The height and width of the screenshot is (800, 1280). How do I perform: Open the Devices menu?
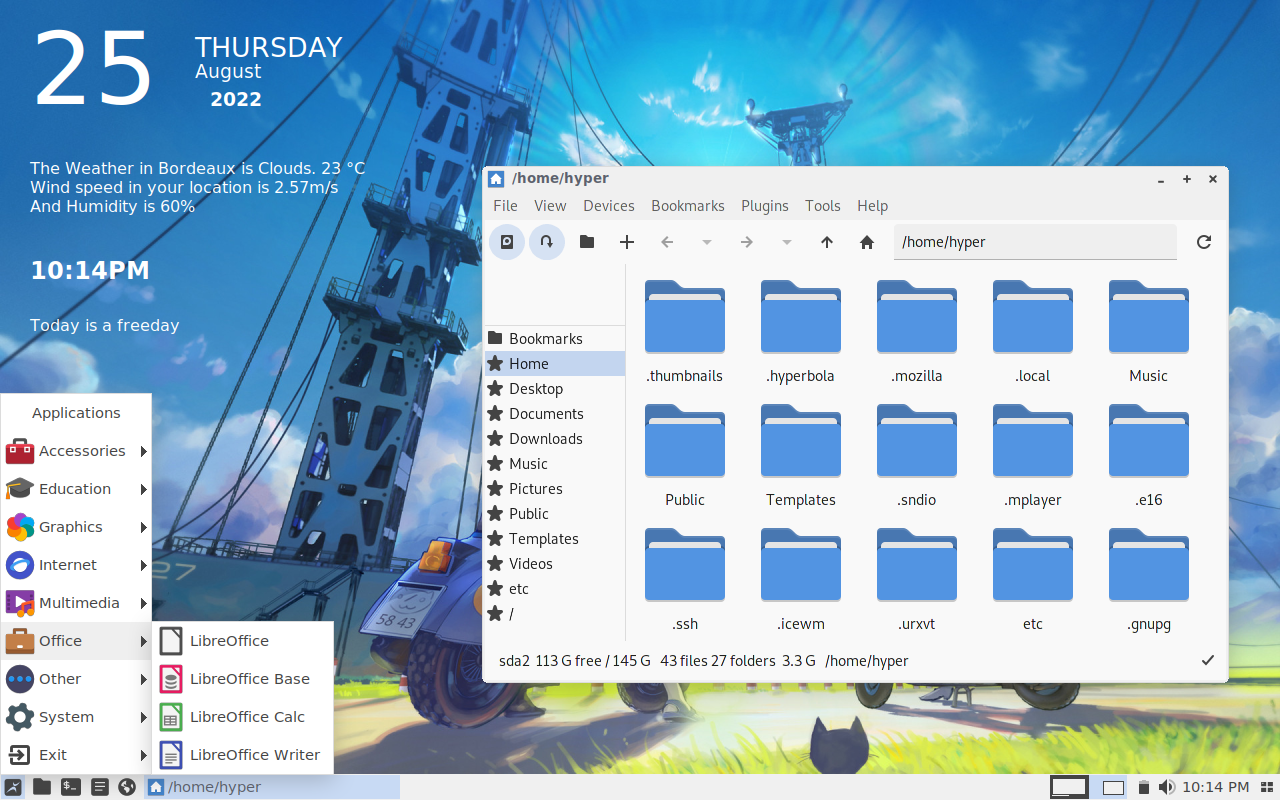(x=609, y=206)
